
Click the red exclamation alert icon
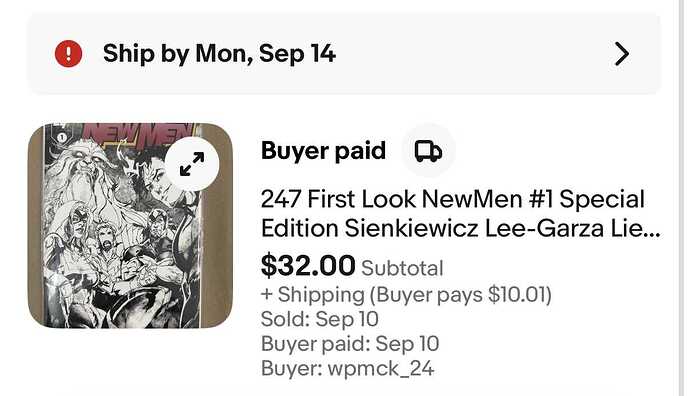[68, 54]
